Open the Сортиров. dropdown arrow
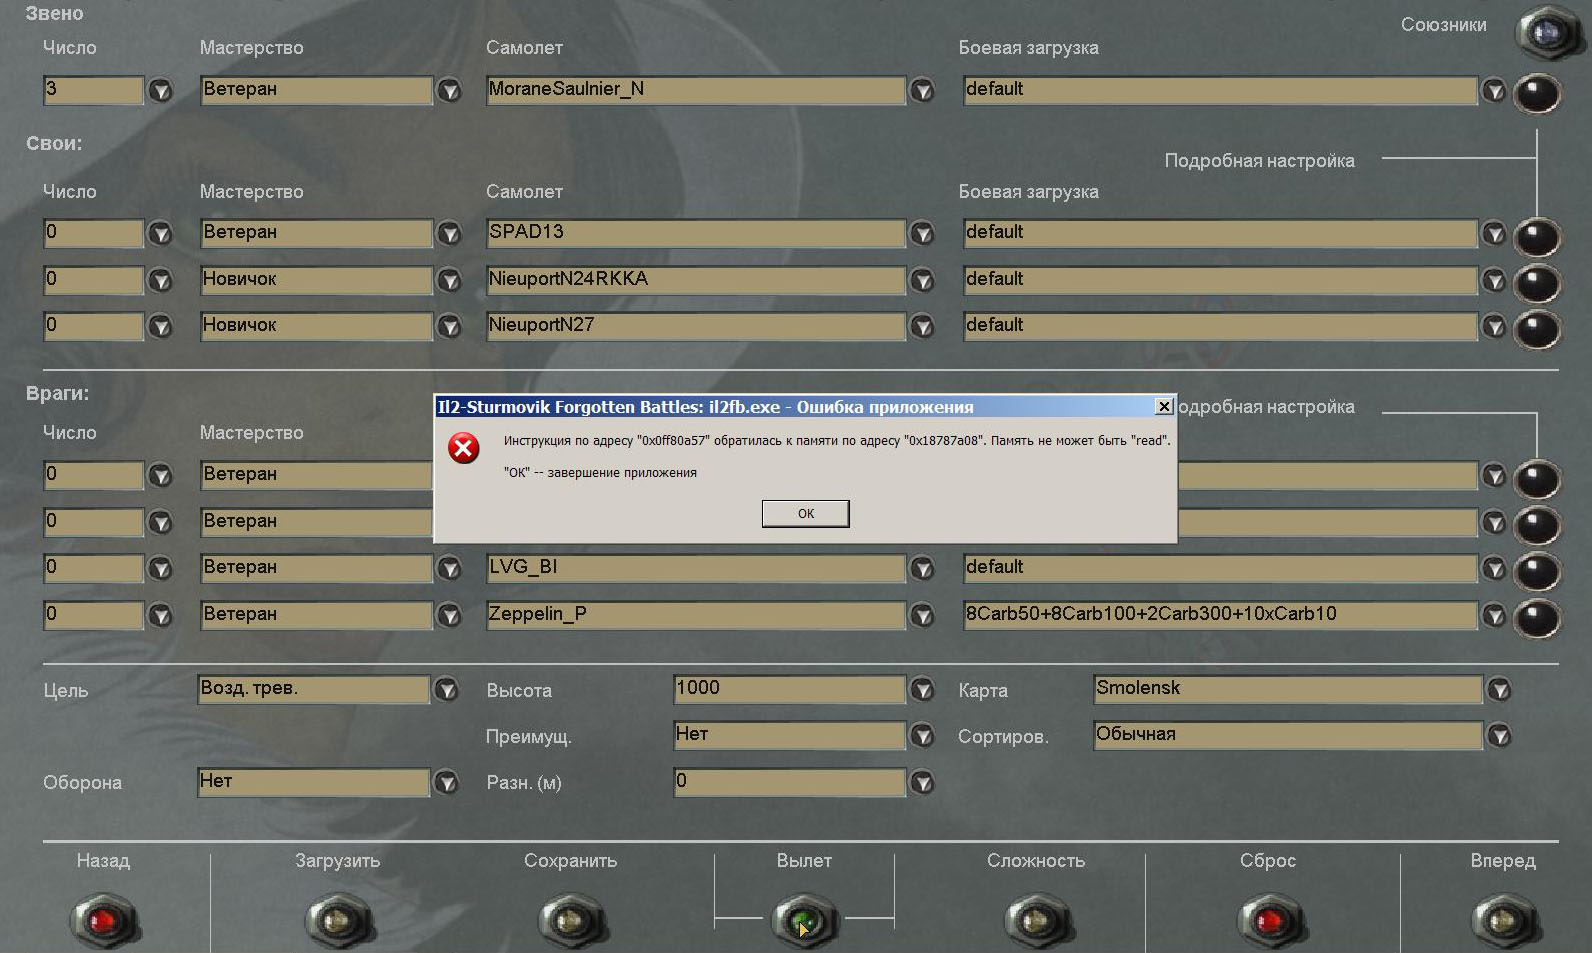 tap(1498, 737)
